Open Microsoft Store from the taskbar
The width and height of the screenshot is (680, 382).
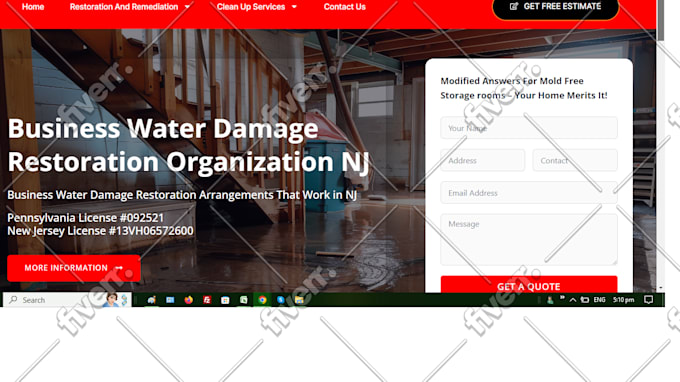click(x=225, y=300)
